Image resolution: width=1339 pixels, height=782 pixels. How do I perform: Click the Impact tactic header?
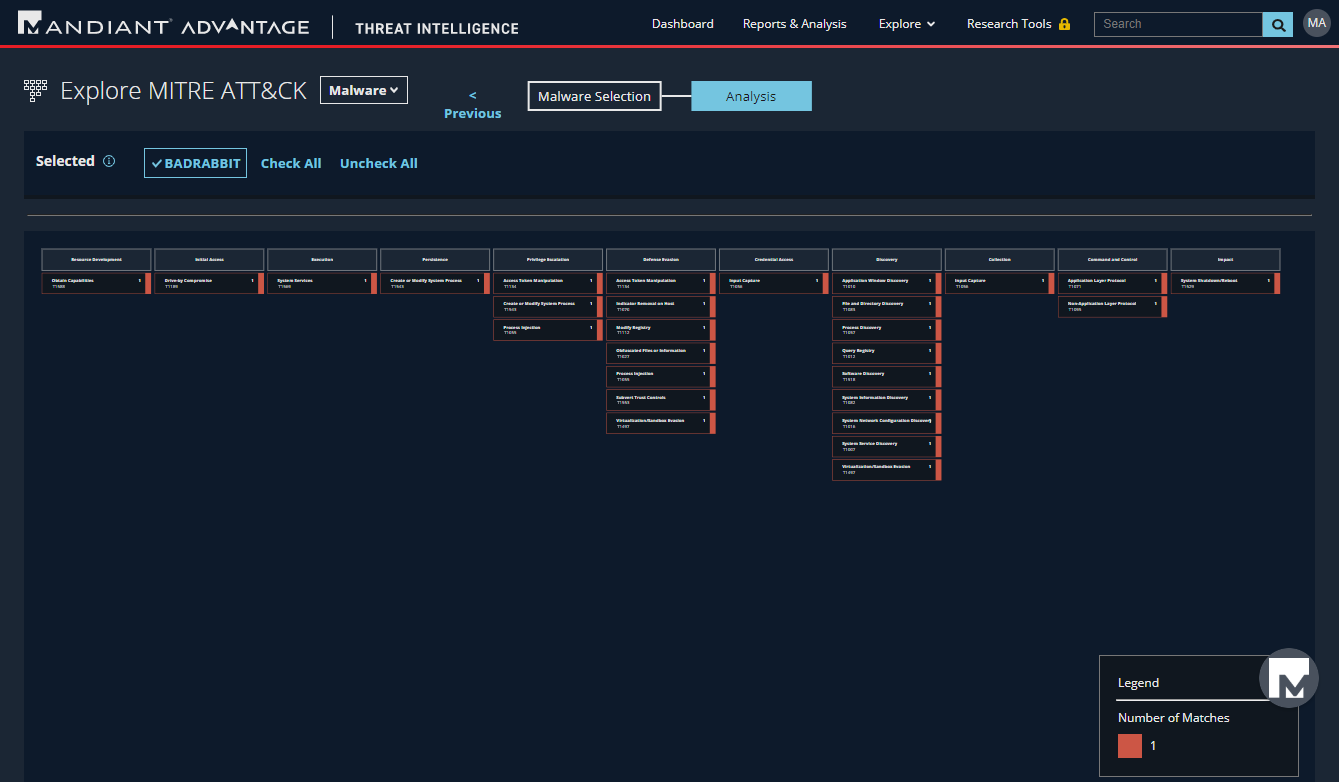1226,259
